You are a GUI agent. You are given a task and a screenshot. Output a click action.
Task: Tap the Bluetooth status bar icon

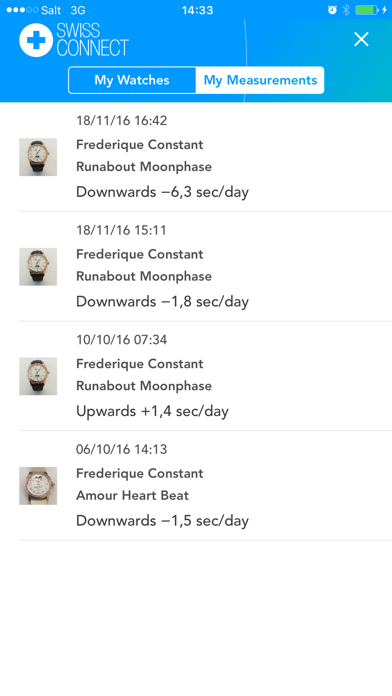(x=346, y=10)
